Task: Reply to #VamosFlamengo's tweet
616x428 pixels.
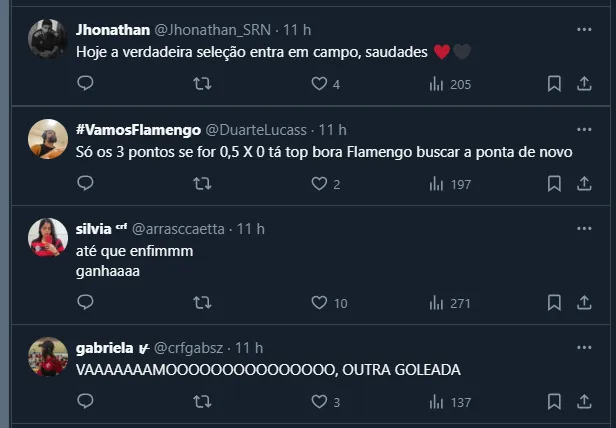Action: pyautogui.click(x=85, y=183)
